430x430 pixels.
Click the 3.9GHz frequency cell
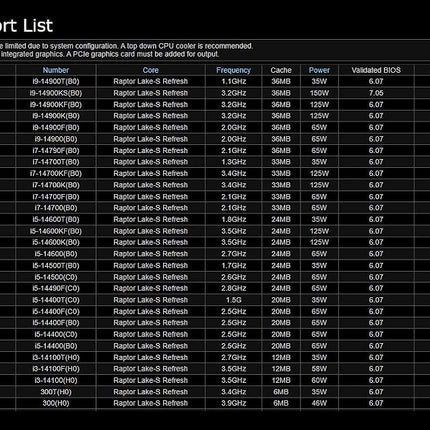click(233, 403)
